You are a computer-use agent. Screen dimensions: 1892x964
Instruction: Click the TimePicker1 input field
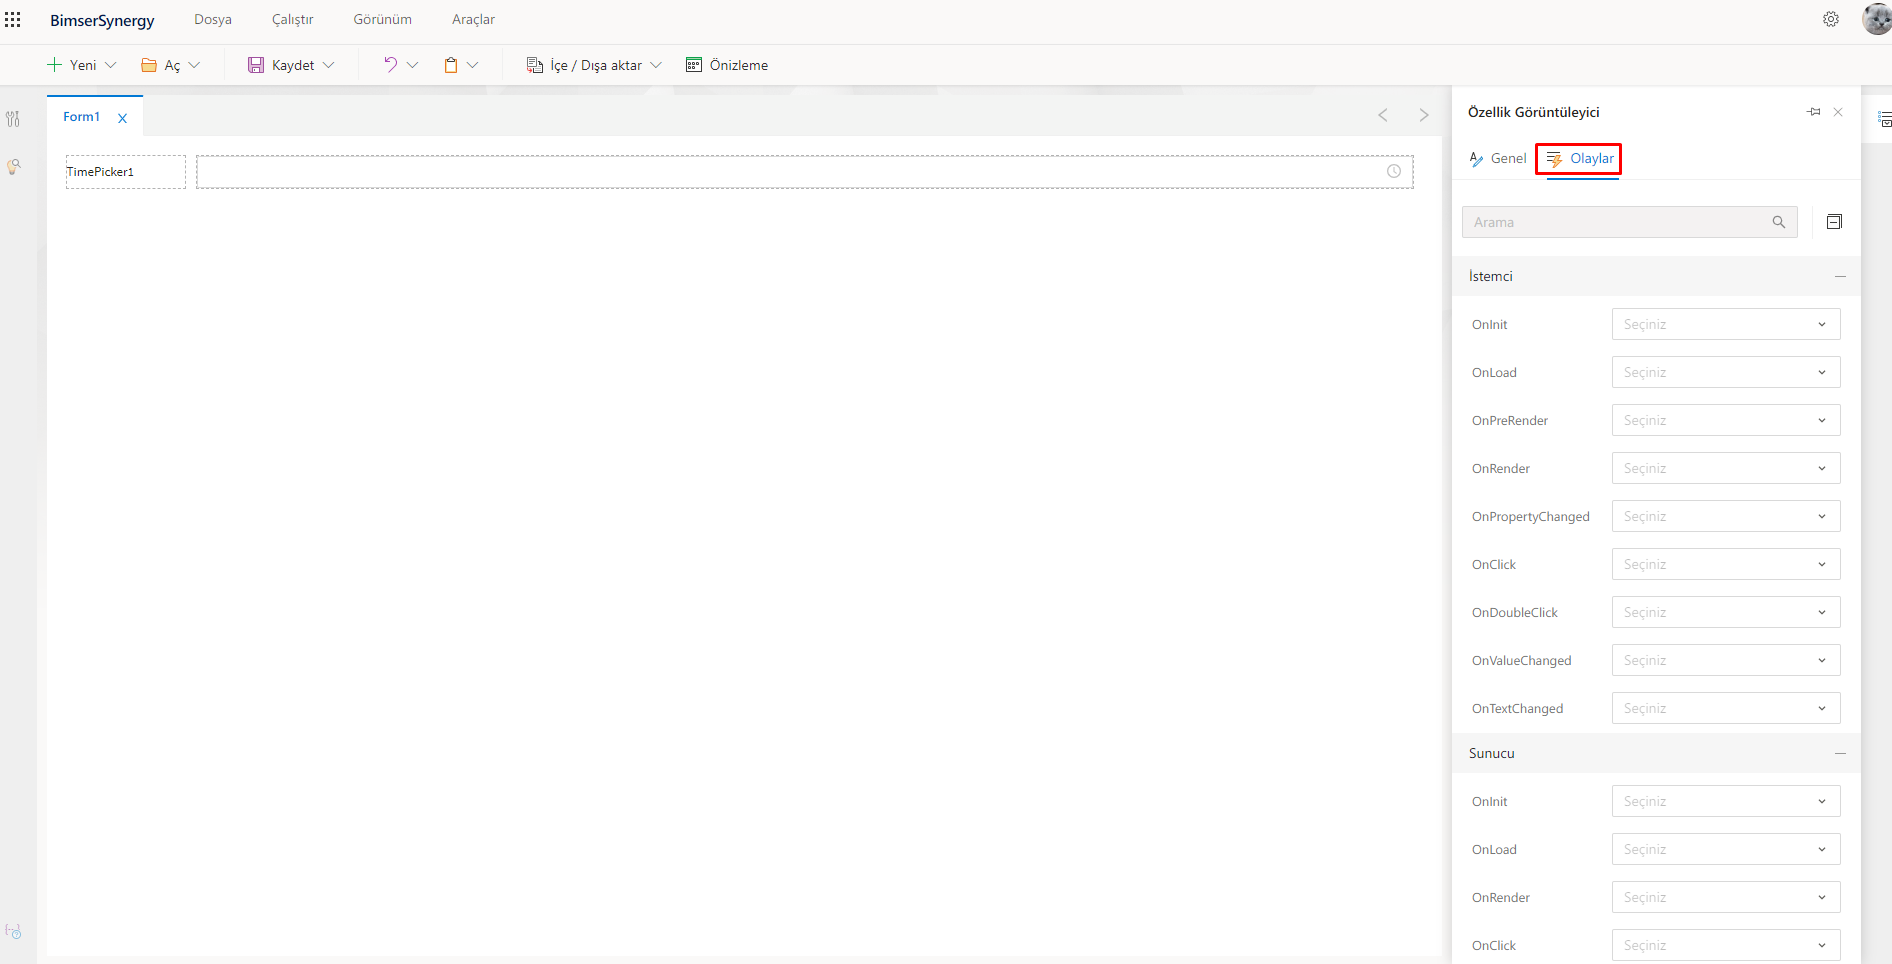pos(805,172)
